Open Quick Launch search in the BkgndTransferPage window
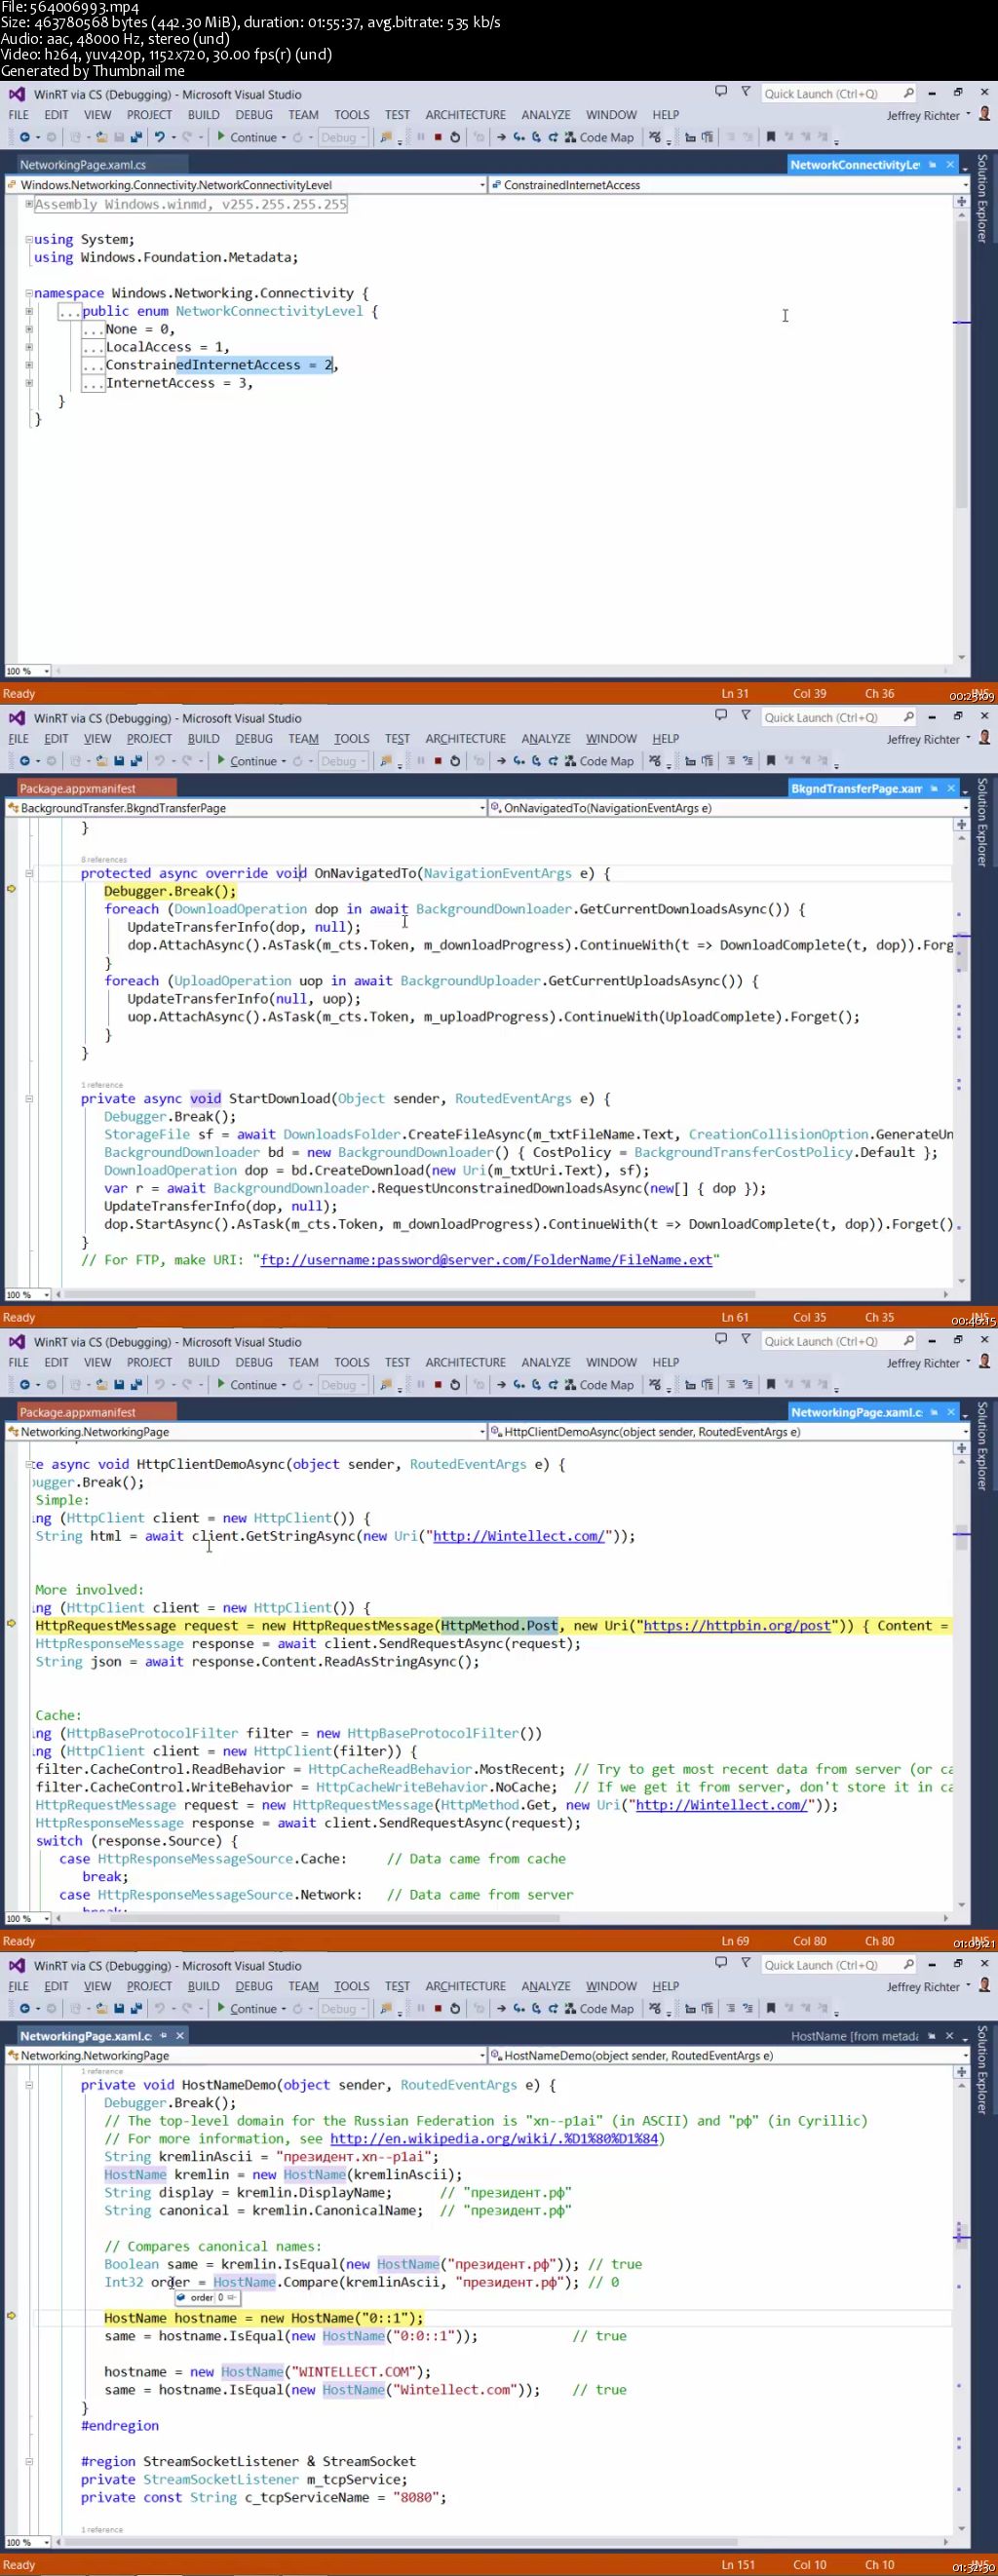The height and width of the screenshot is (2576, 998). click(838, 717)
